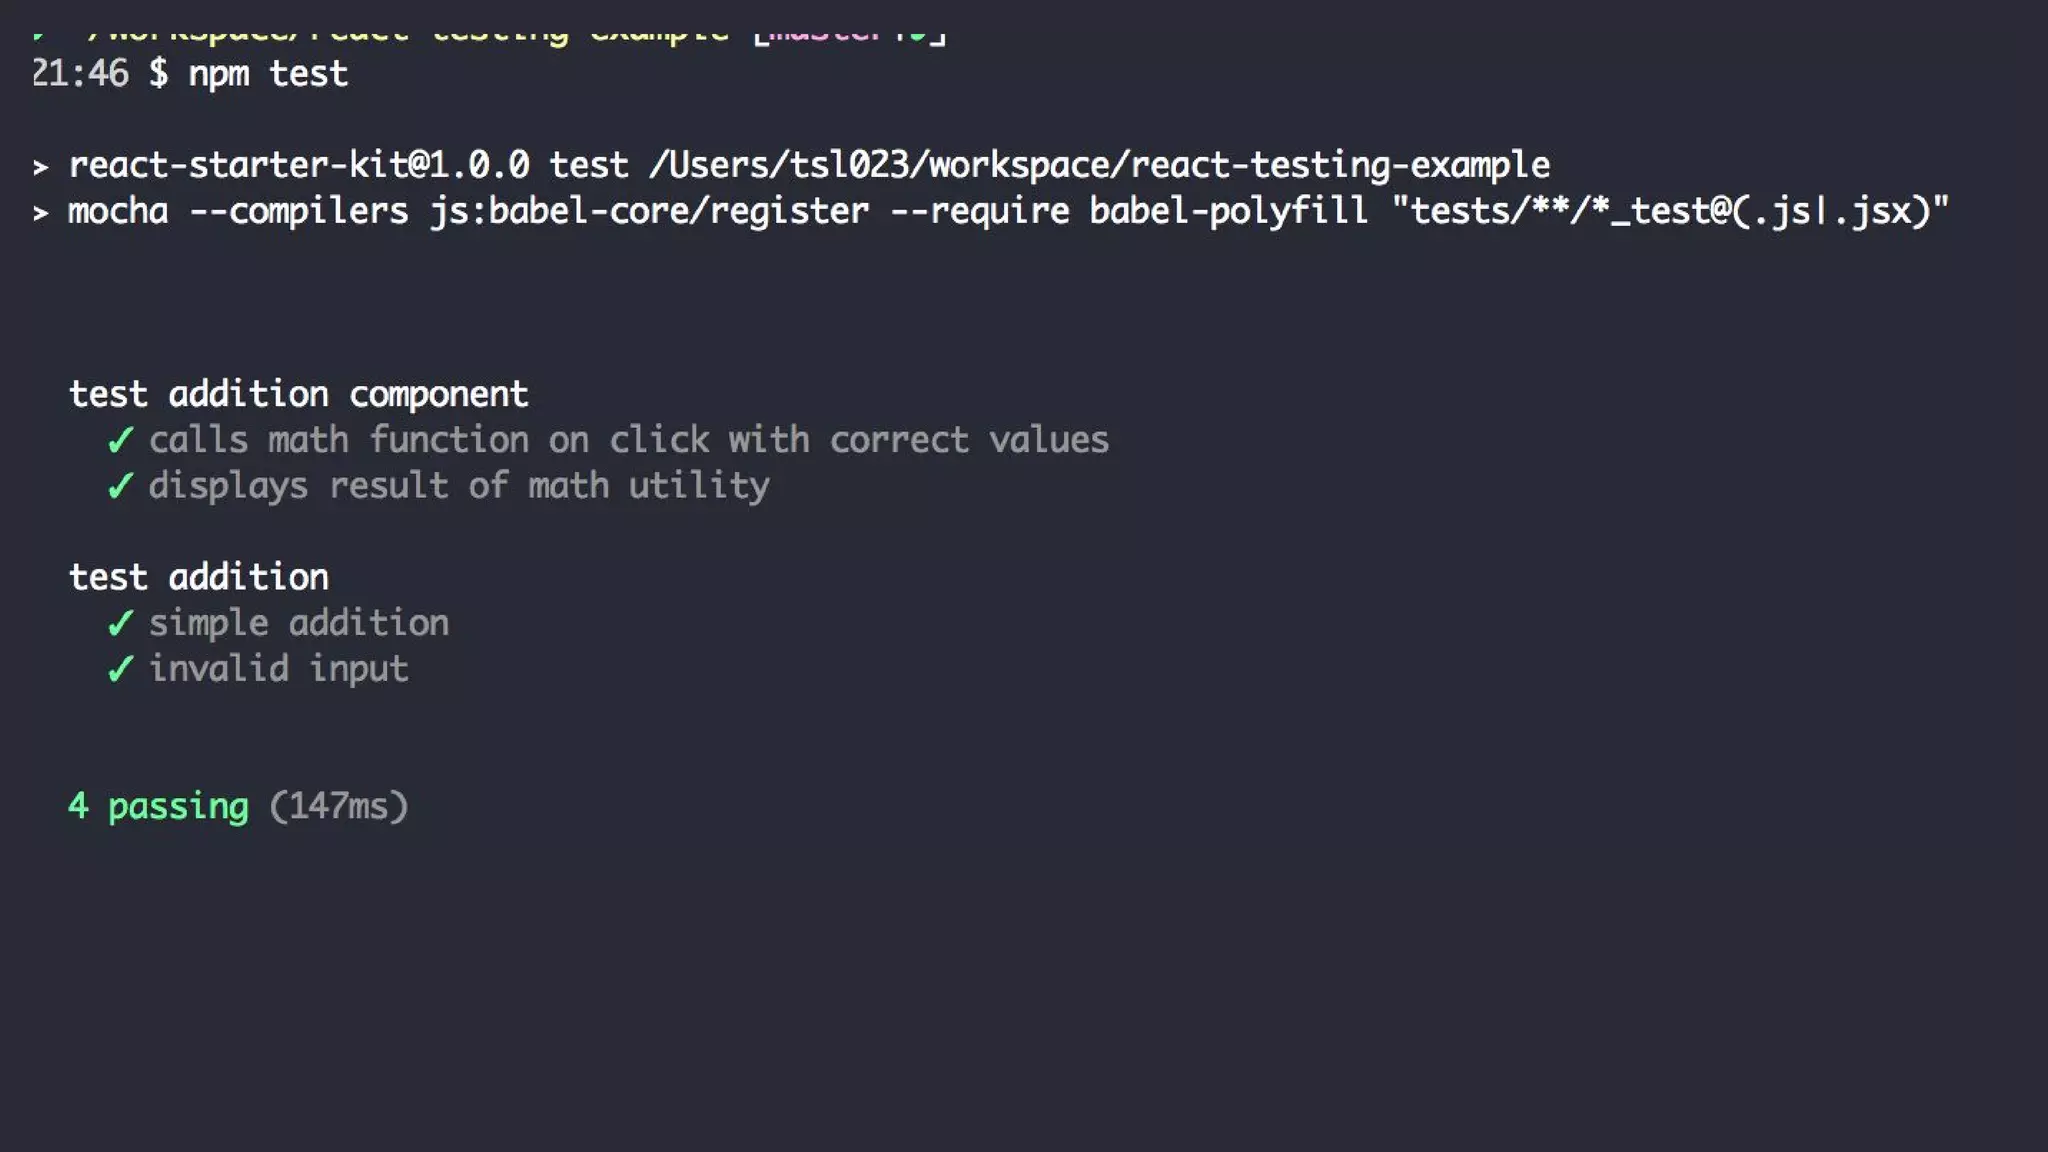The image size is (2048, 1152).
Task: Click the arrow before "react-starter-kit@1.0.0"
Action: [40, 166]
